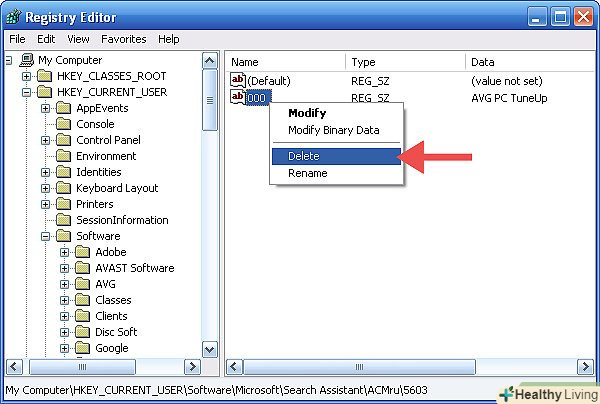This screenshot has height=404, width=600.
Task: Expand the Identities node
Action: click(x=45, y=173)
